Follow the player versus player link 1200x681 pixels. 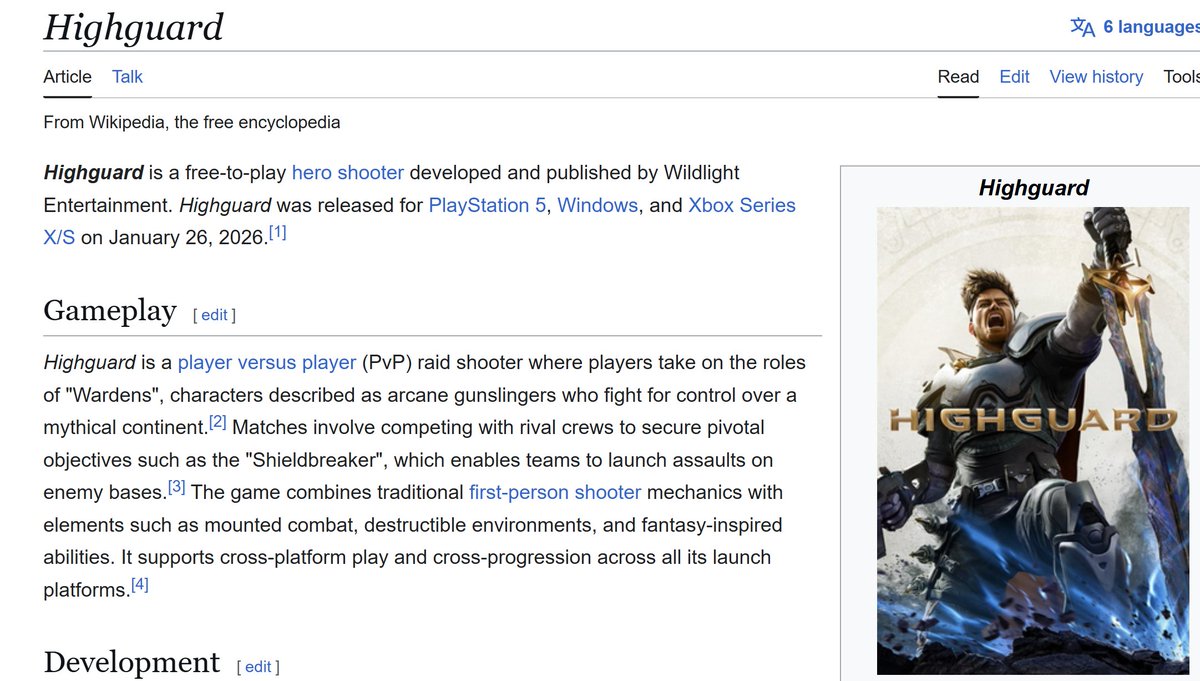point(267,362)
